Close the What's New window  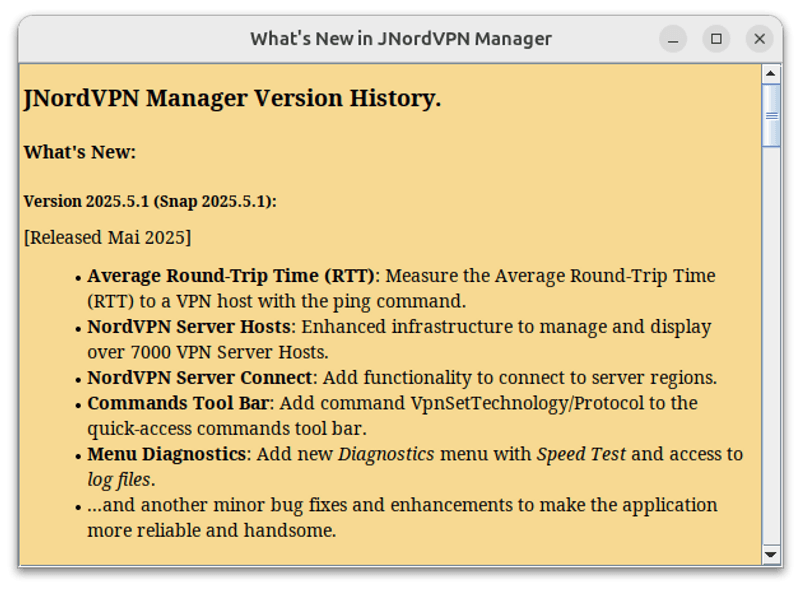(759, 39)
